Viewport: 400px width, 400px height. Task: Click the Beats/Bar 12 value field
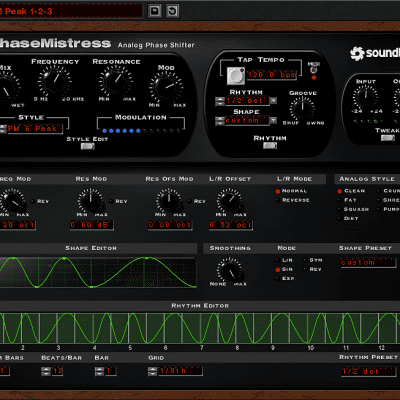click(x=57, y=371)
